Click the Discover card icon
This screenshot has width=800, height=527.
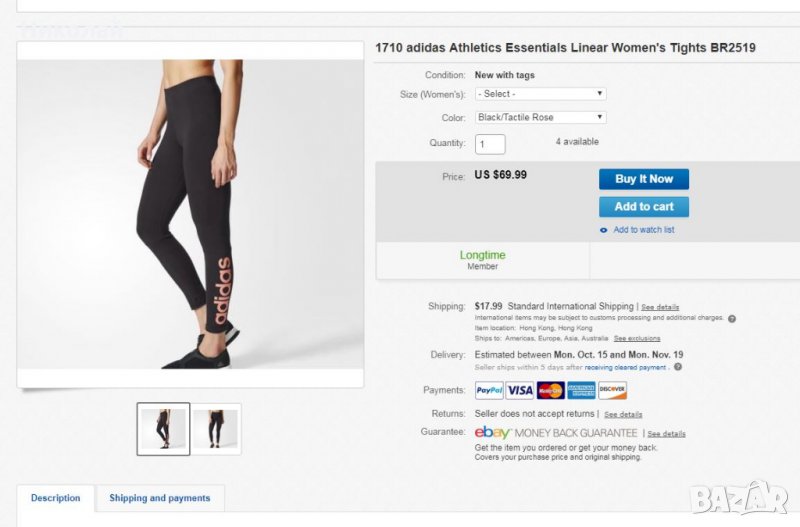click(612, 390)
